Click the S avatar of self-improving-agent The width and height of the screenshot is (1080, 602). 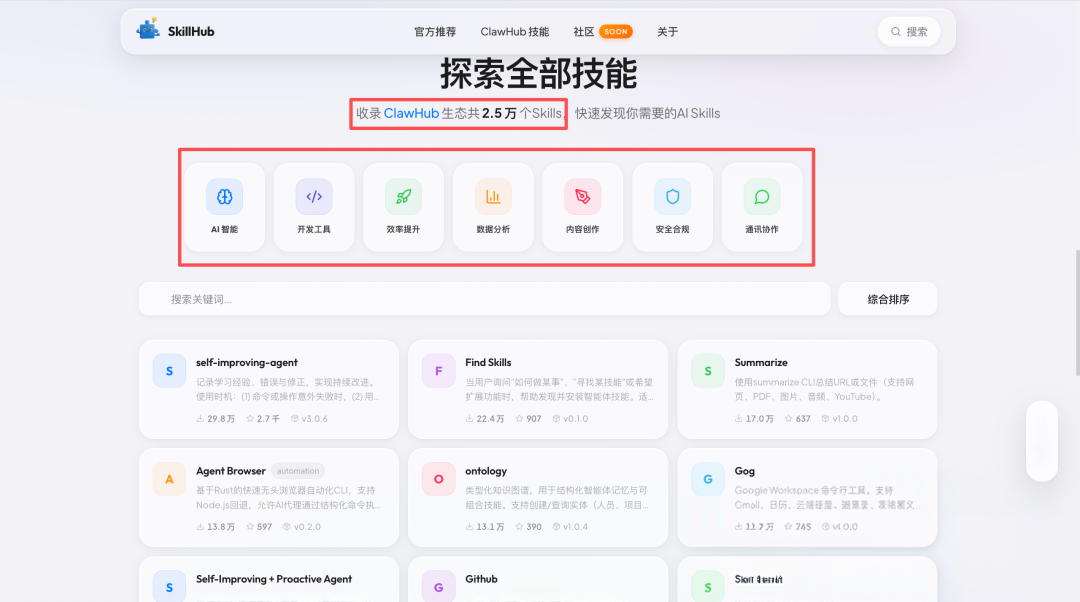coord(169,371)
